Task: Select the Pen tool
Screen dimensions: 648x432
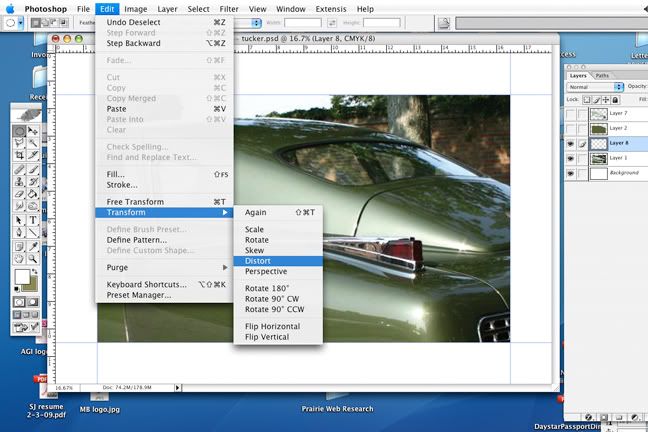Action: coord(19,232)
